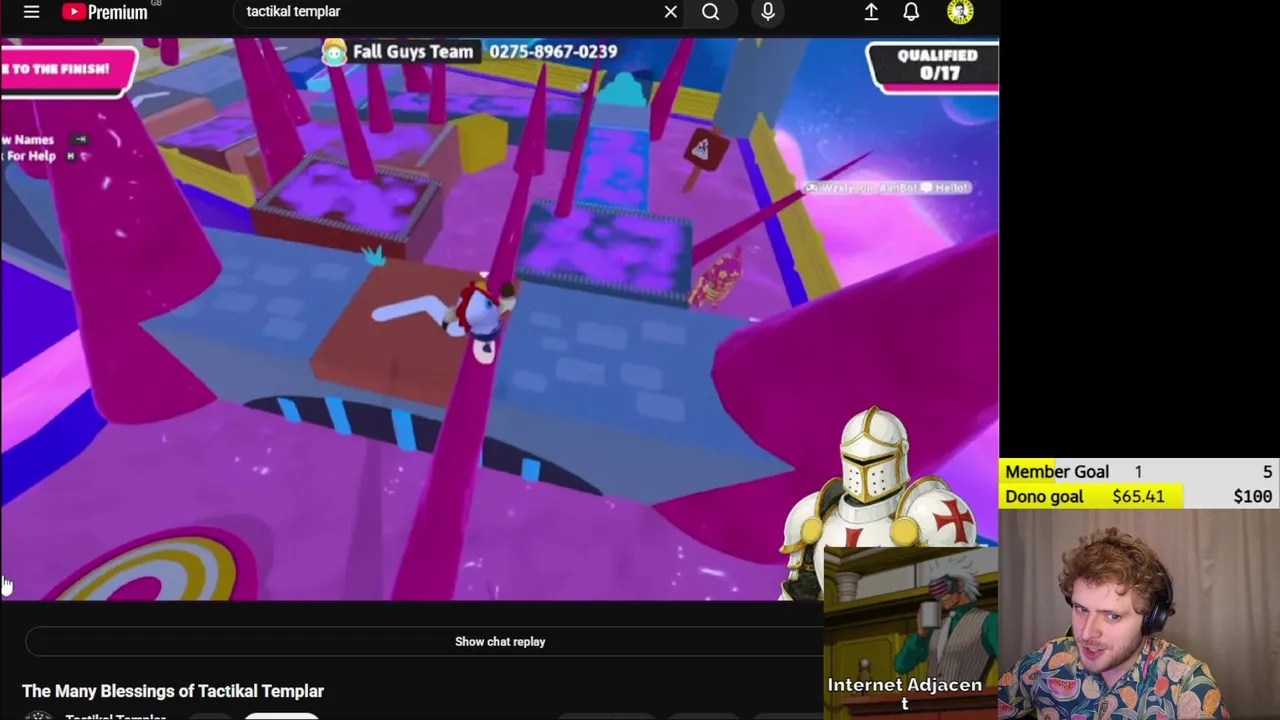Go to the YouTube Premium home logo
Screen dimensions: 1280x720
[105, 12]
